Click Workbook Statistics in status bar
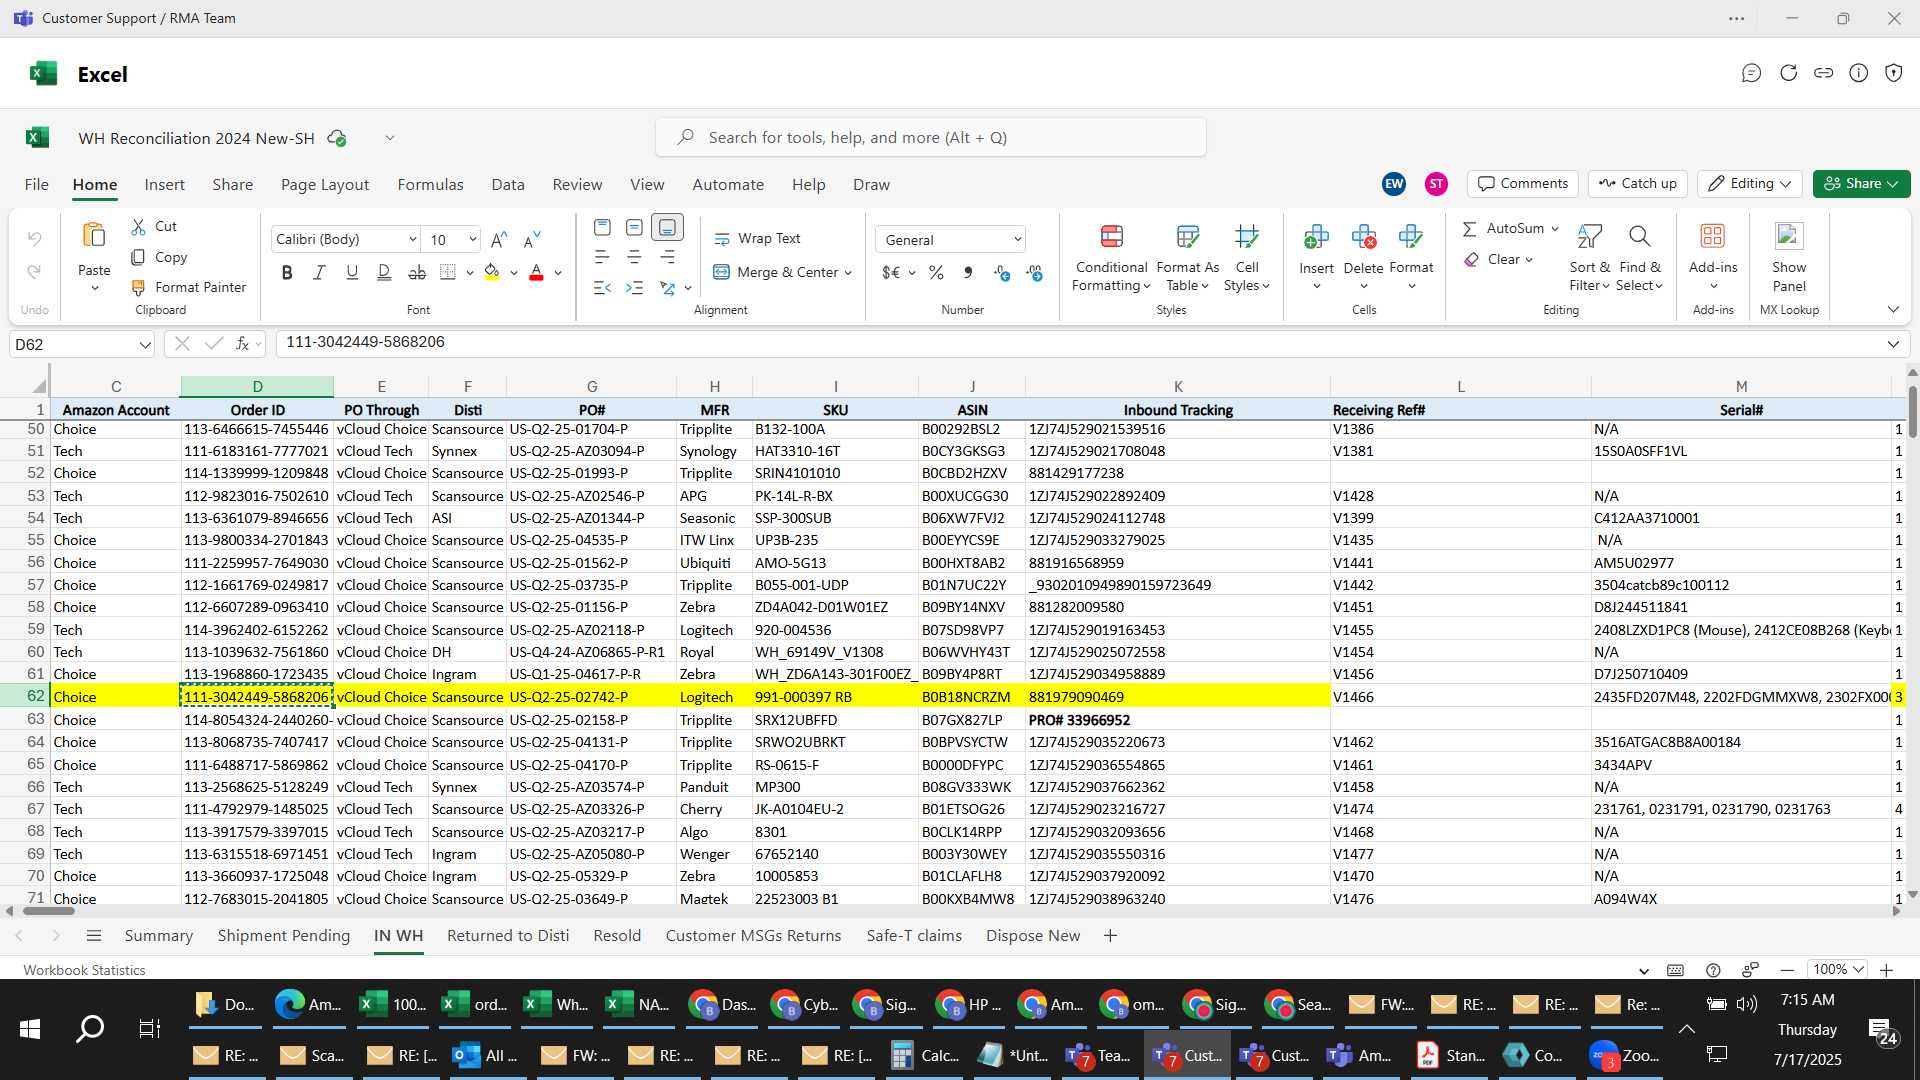1920x1080 pixels. click(x=84, y=970)
